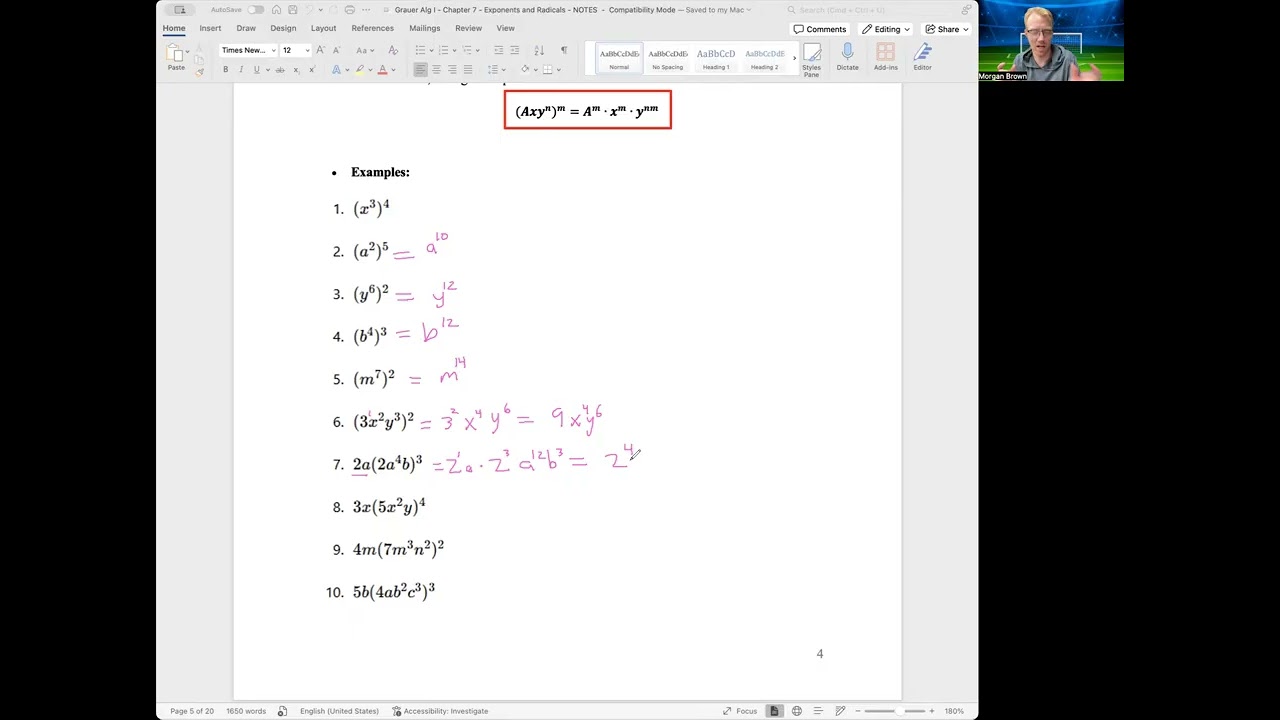Toggle Show paragraph marks
This screenshot has height=720, width=1280.
tap(563, 50)
